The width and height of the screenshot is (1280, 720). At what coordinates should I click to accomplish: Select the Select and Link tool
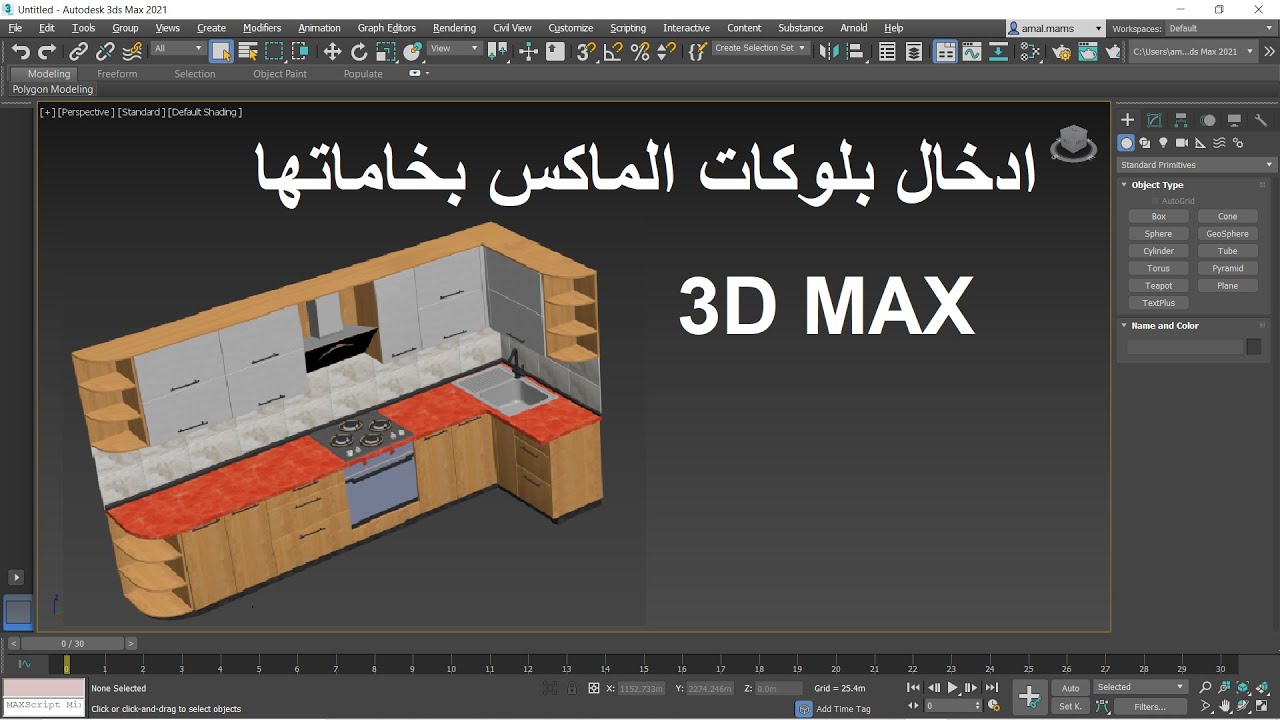pyautogui.click(x=78, y=52)
